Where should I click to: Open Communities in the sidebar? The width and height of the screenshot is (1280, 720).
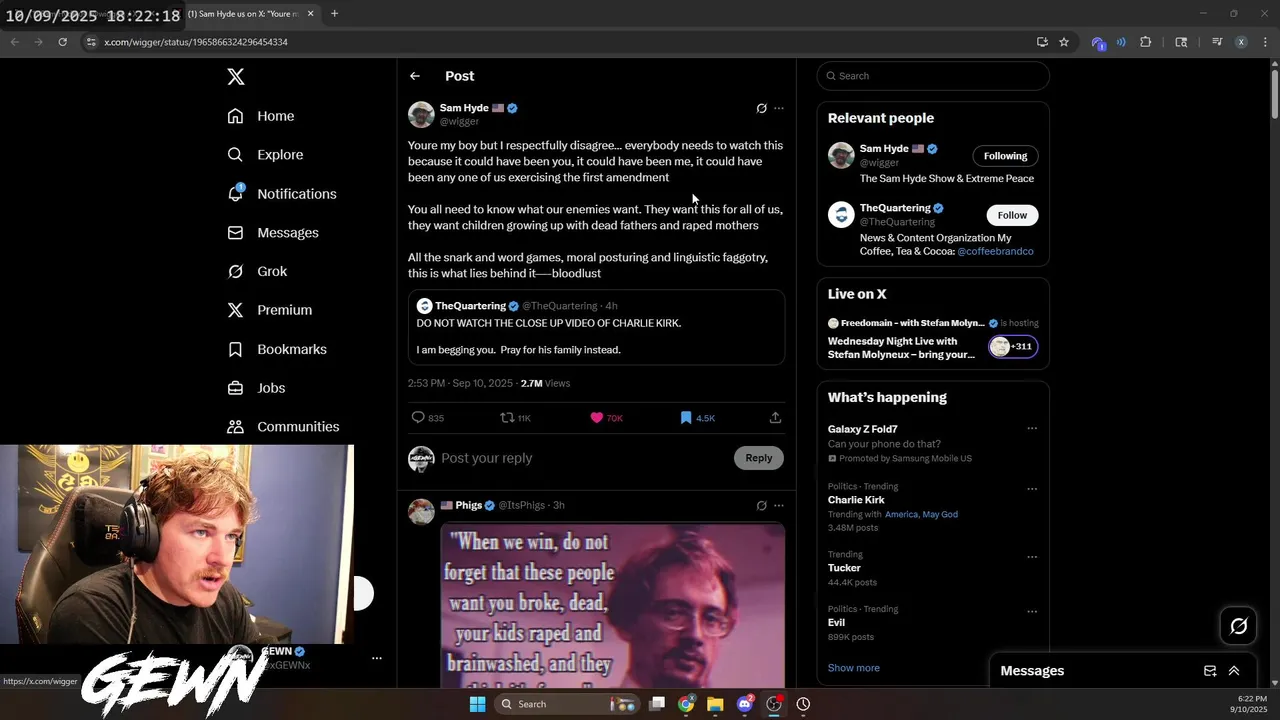click(283, 427)
